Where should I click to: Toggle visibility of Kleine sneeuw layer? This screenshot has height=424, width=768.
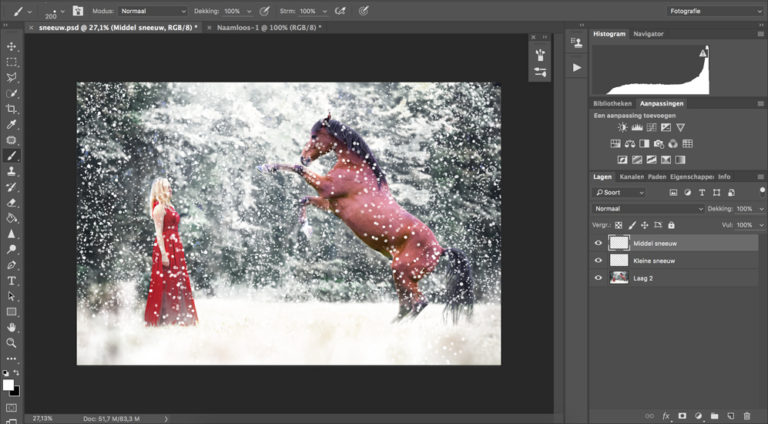pyautogui.click(x=599, y=260)
